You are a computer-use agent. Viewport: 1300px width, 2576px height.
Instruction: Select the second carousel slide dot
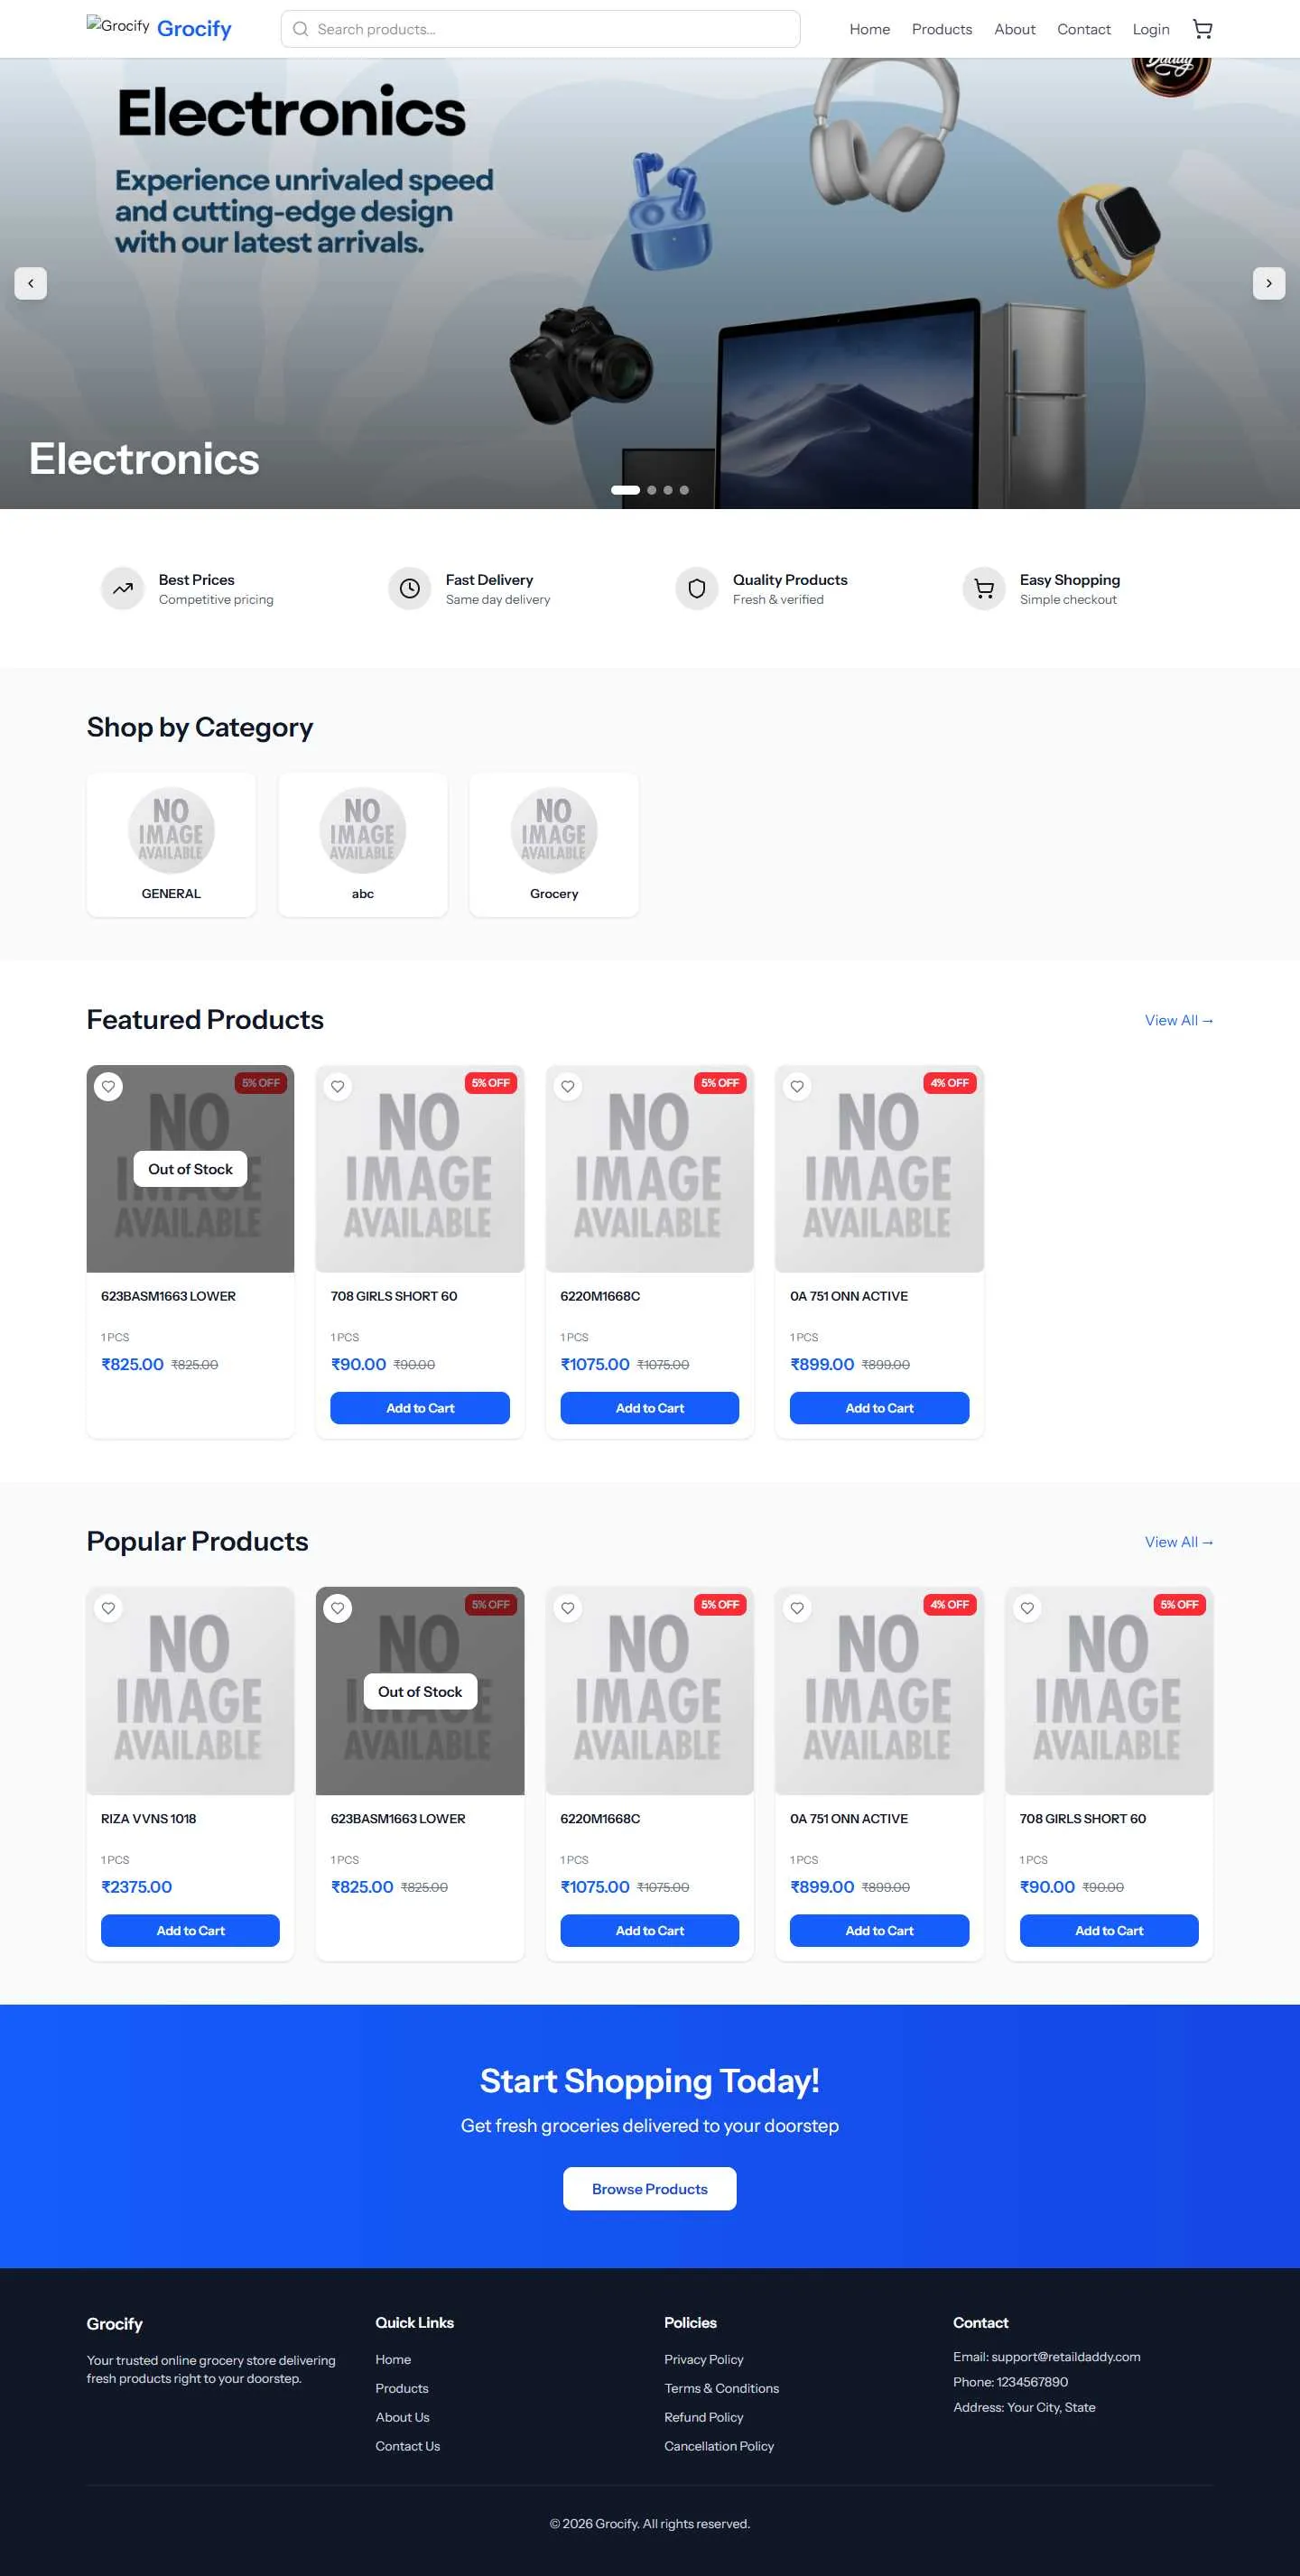click(651, 490)
